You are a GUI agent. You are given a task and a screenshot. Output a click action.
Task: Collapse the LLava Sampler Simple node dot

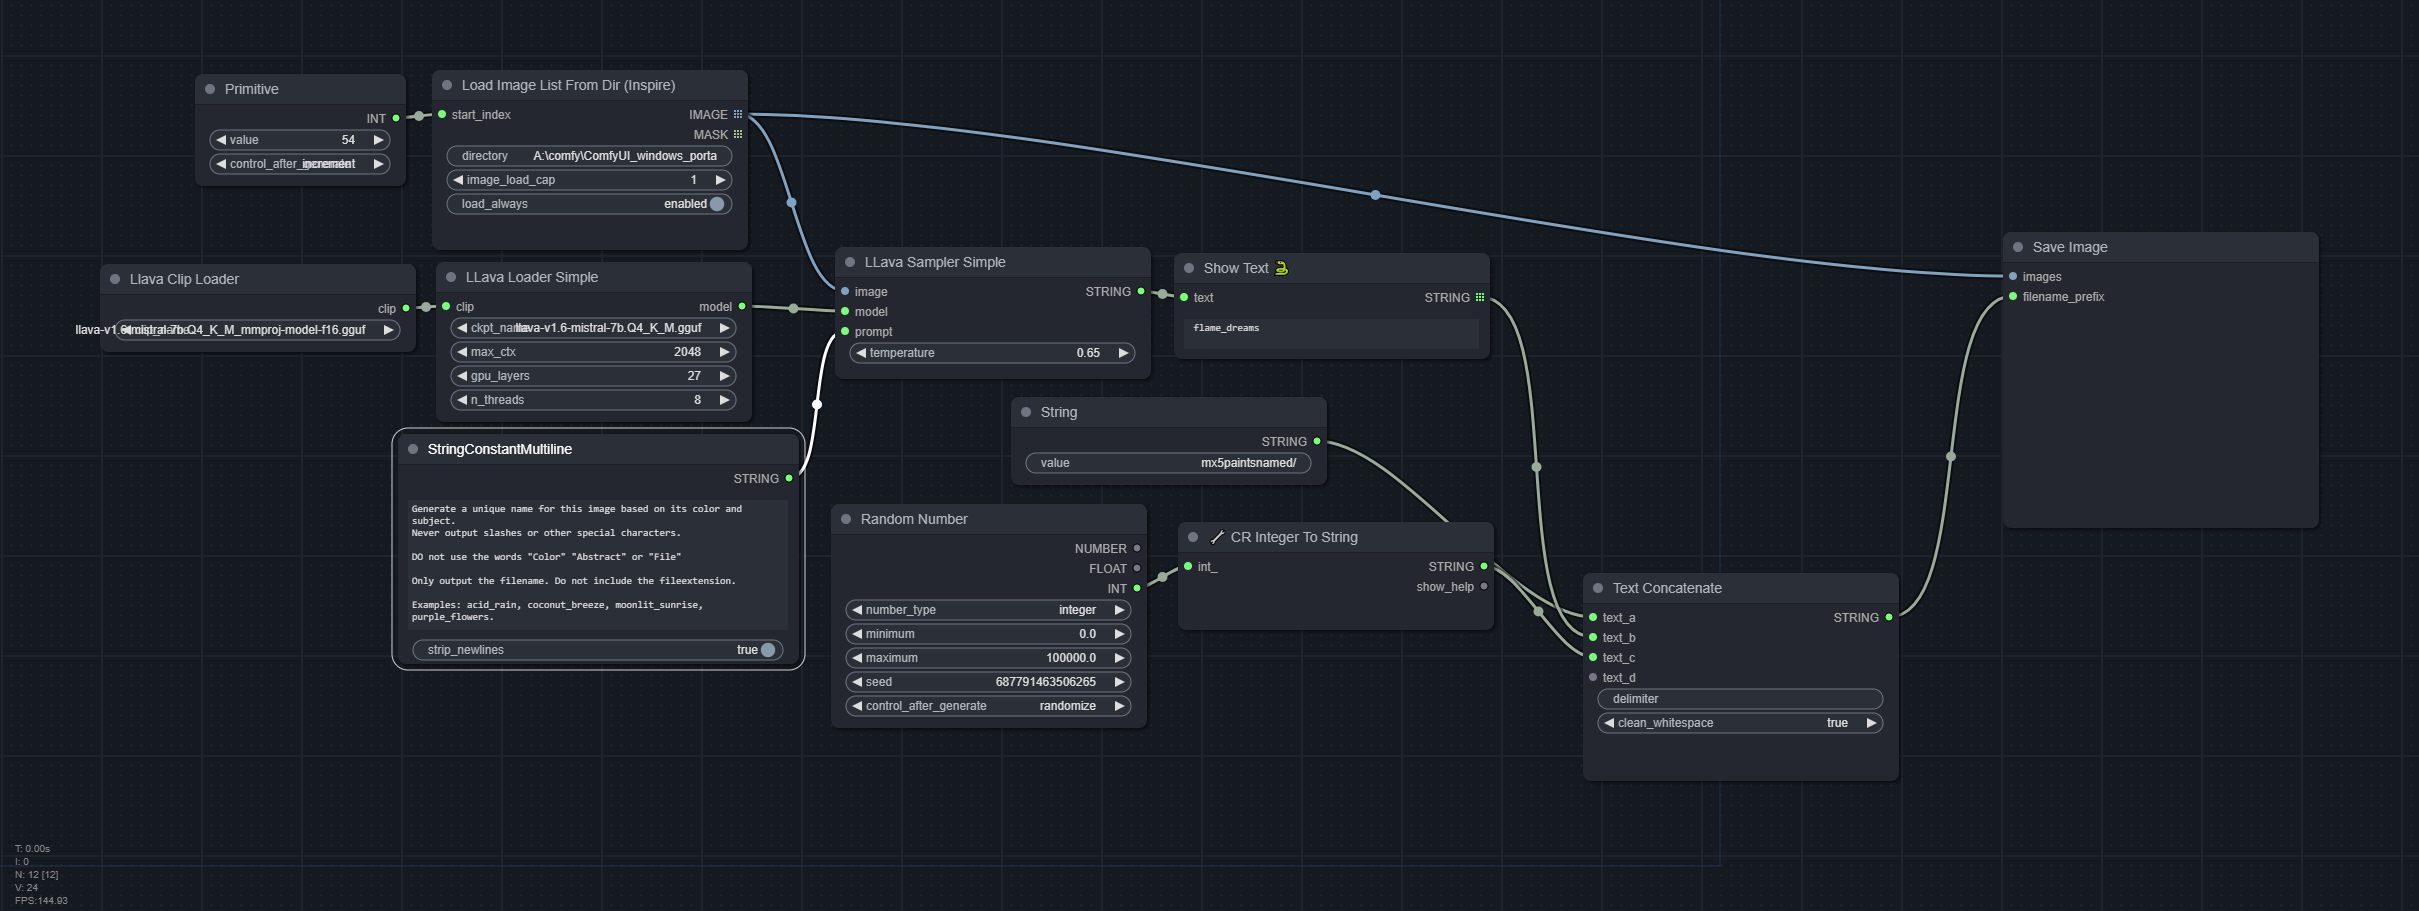850,262
